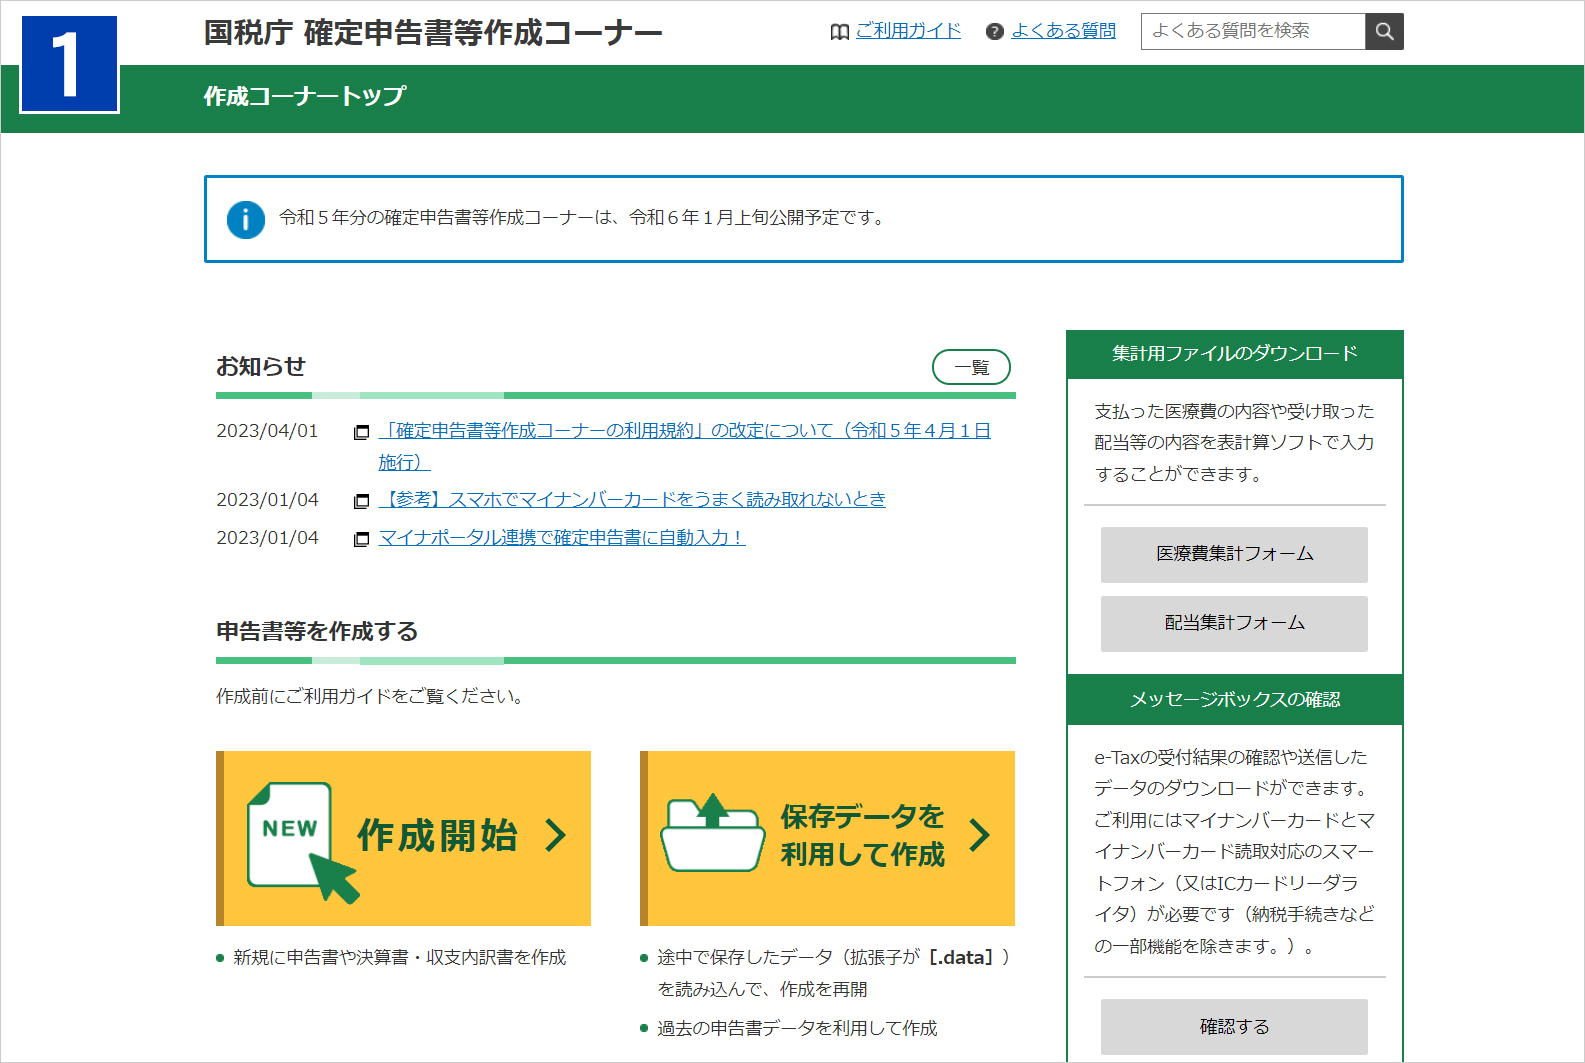Click the new-window icon beside マイナポータル連携 notice
Screen dimensions: 1585x1063
tap(362, 539)
